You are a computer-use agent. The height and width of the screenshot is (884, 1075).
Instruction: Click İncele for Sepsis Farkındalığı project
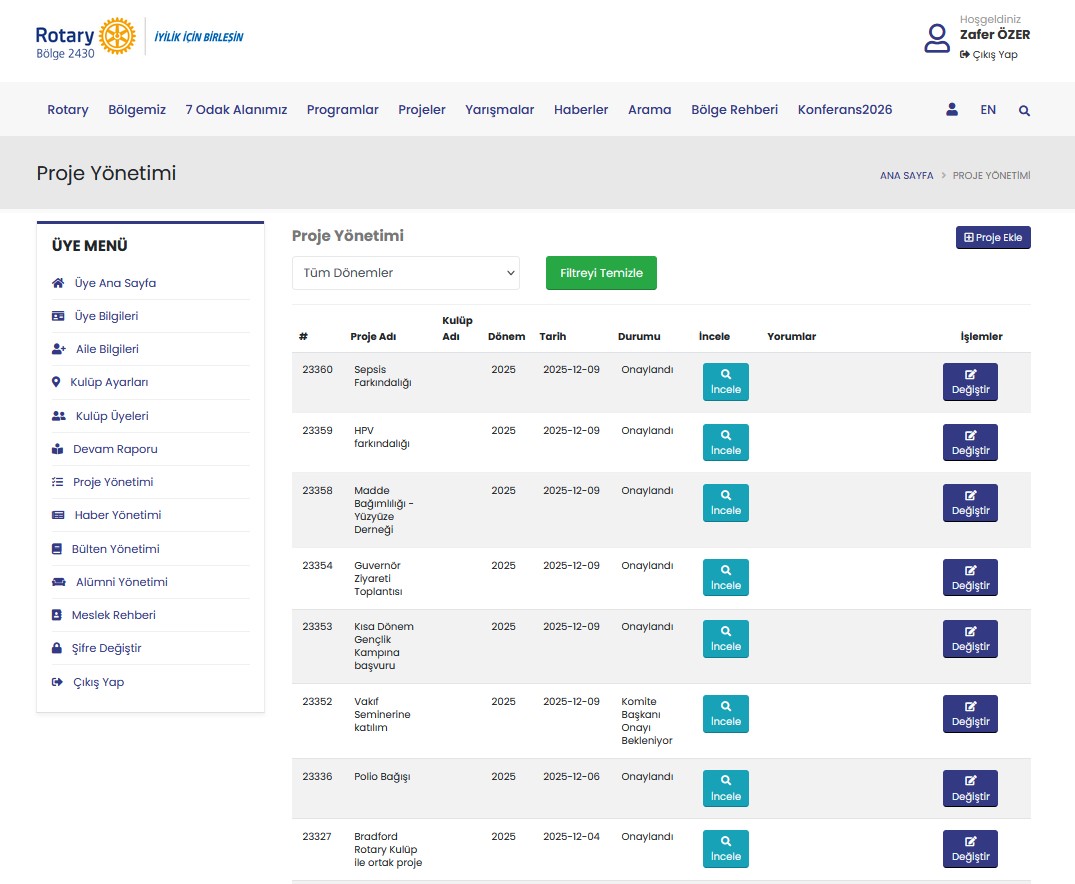coord(725,382)
